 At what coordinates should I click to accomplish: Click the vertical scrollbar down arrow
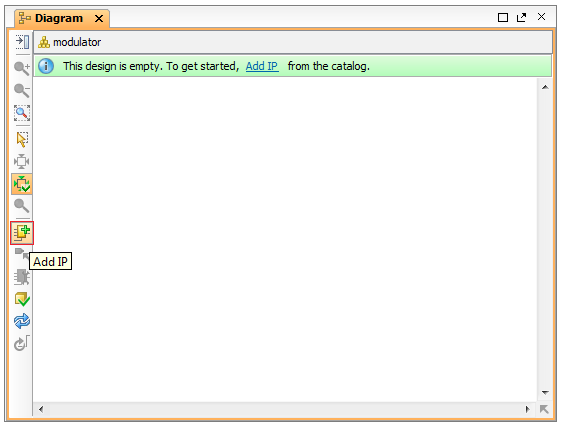[x=545, y=393]
